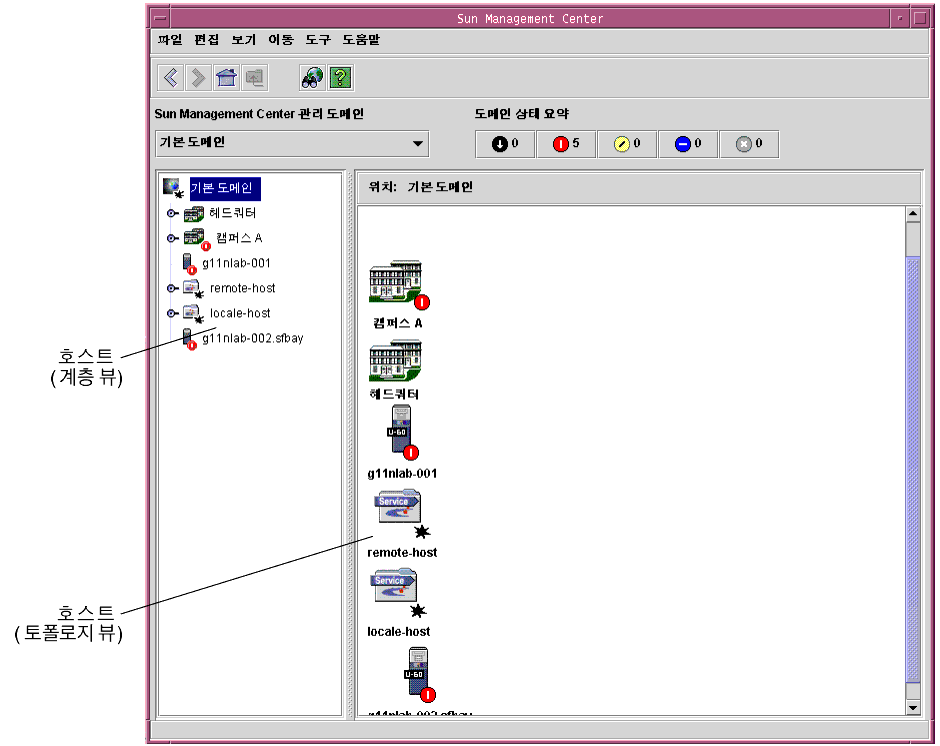Click the g11nlab-001 server icon in tree
Screen dimensions: 940x746
click(x=189, y=263)
